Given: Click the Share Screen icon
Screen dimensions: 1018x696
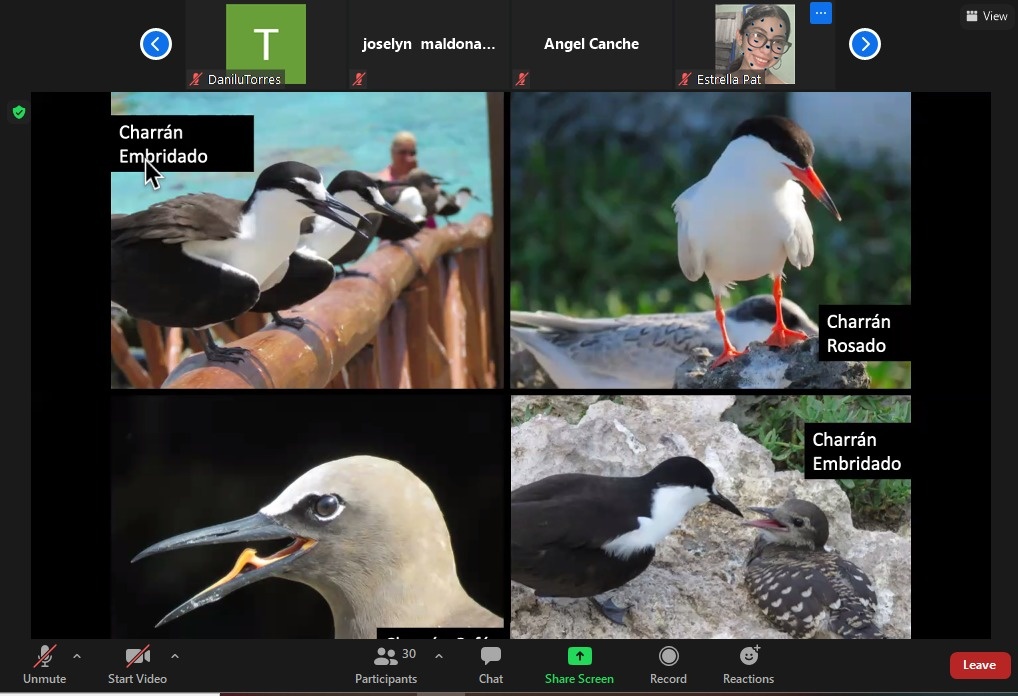Looking at the screenshot, I should (579, 665).
